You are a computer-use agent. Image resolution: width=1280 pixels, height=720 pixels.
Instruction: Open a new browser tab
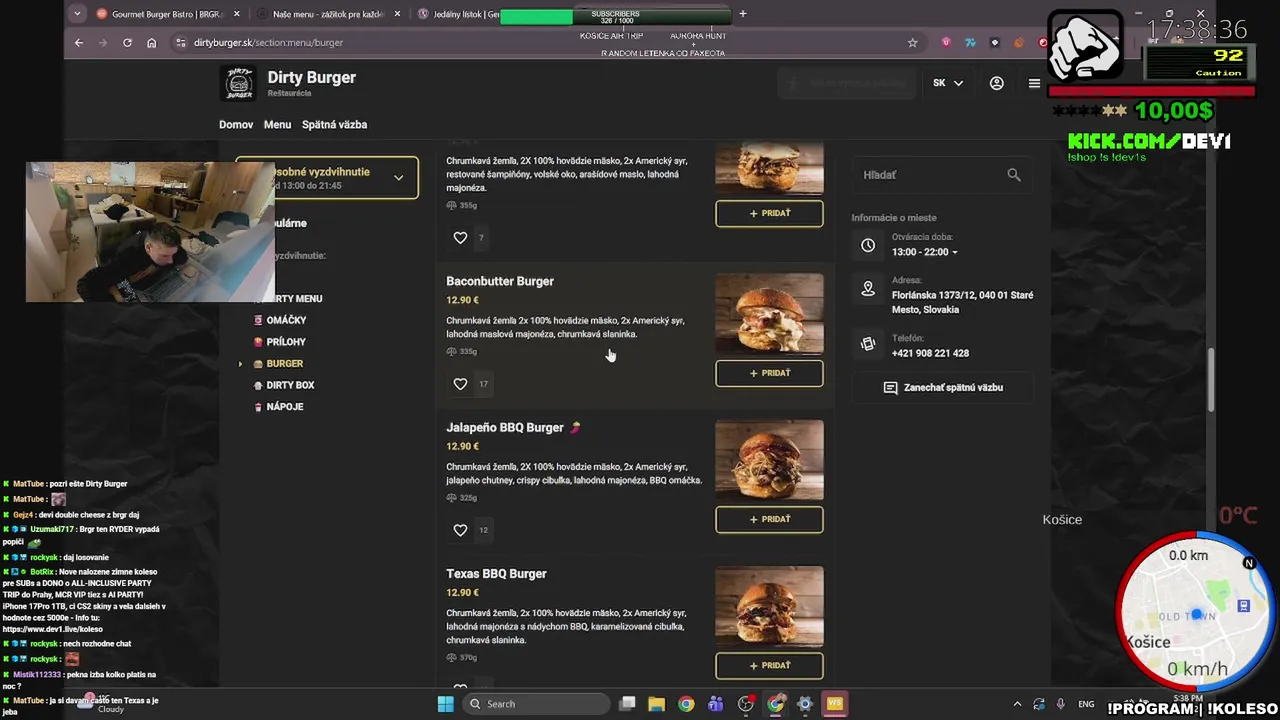[742, 14]
